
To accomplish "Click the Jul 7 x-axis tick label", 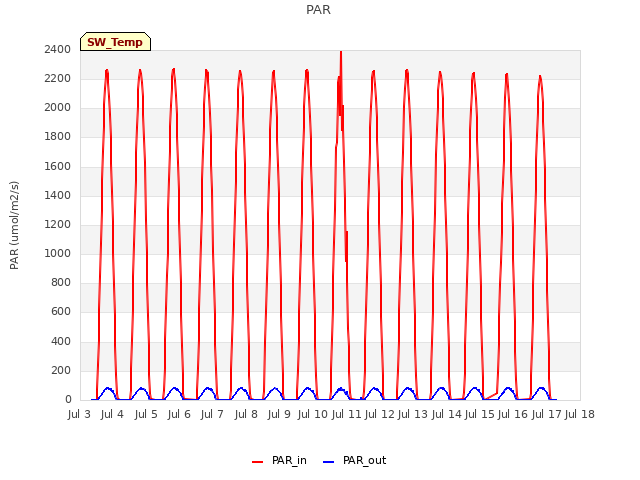I will (x=212, y=414).
